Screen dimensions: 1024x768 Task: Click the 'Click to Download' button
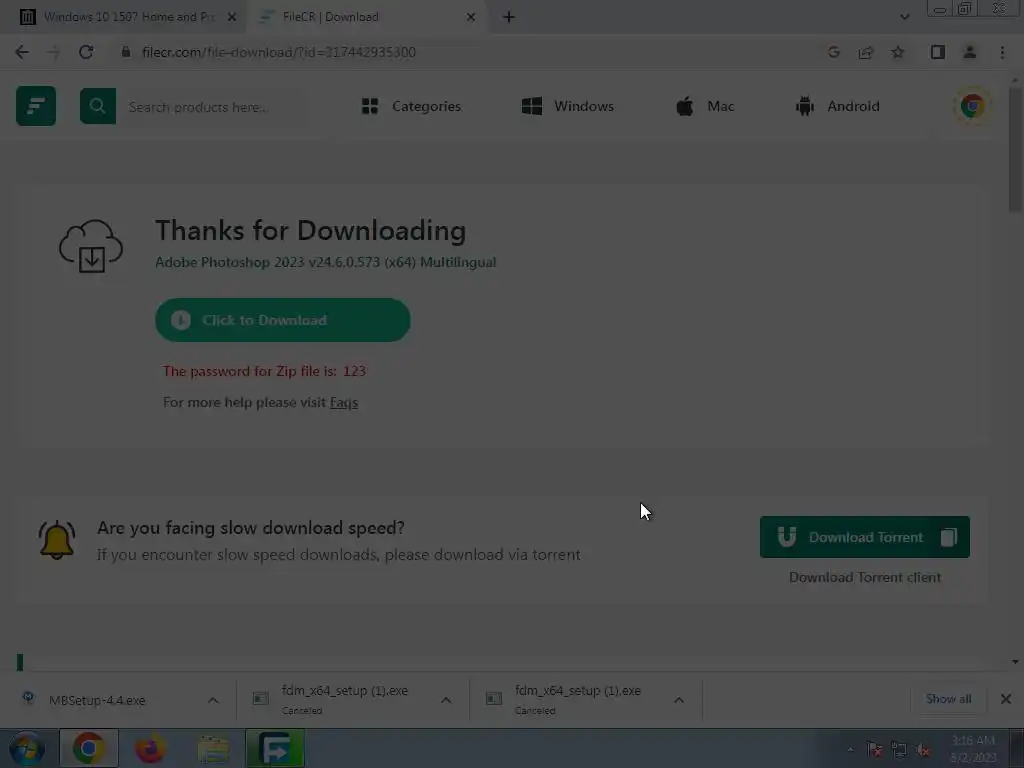point(283,320)
